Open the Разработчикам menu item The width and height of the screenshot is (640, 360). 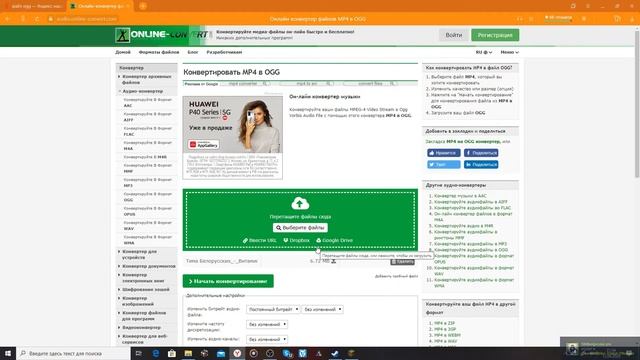click(224, 52)
